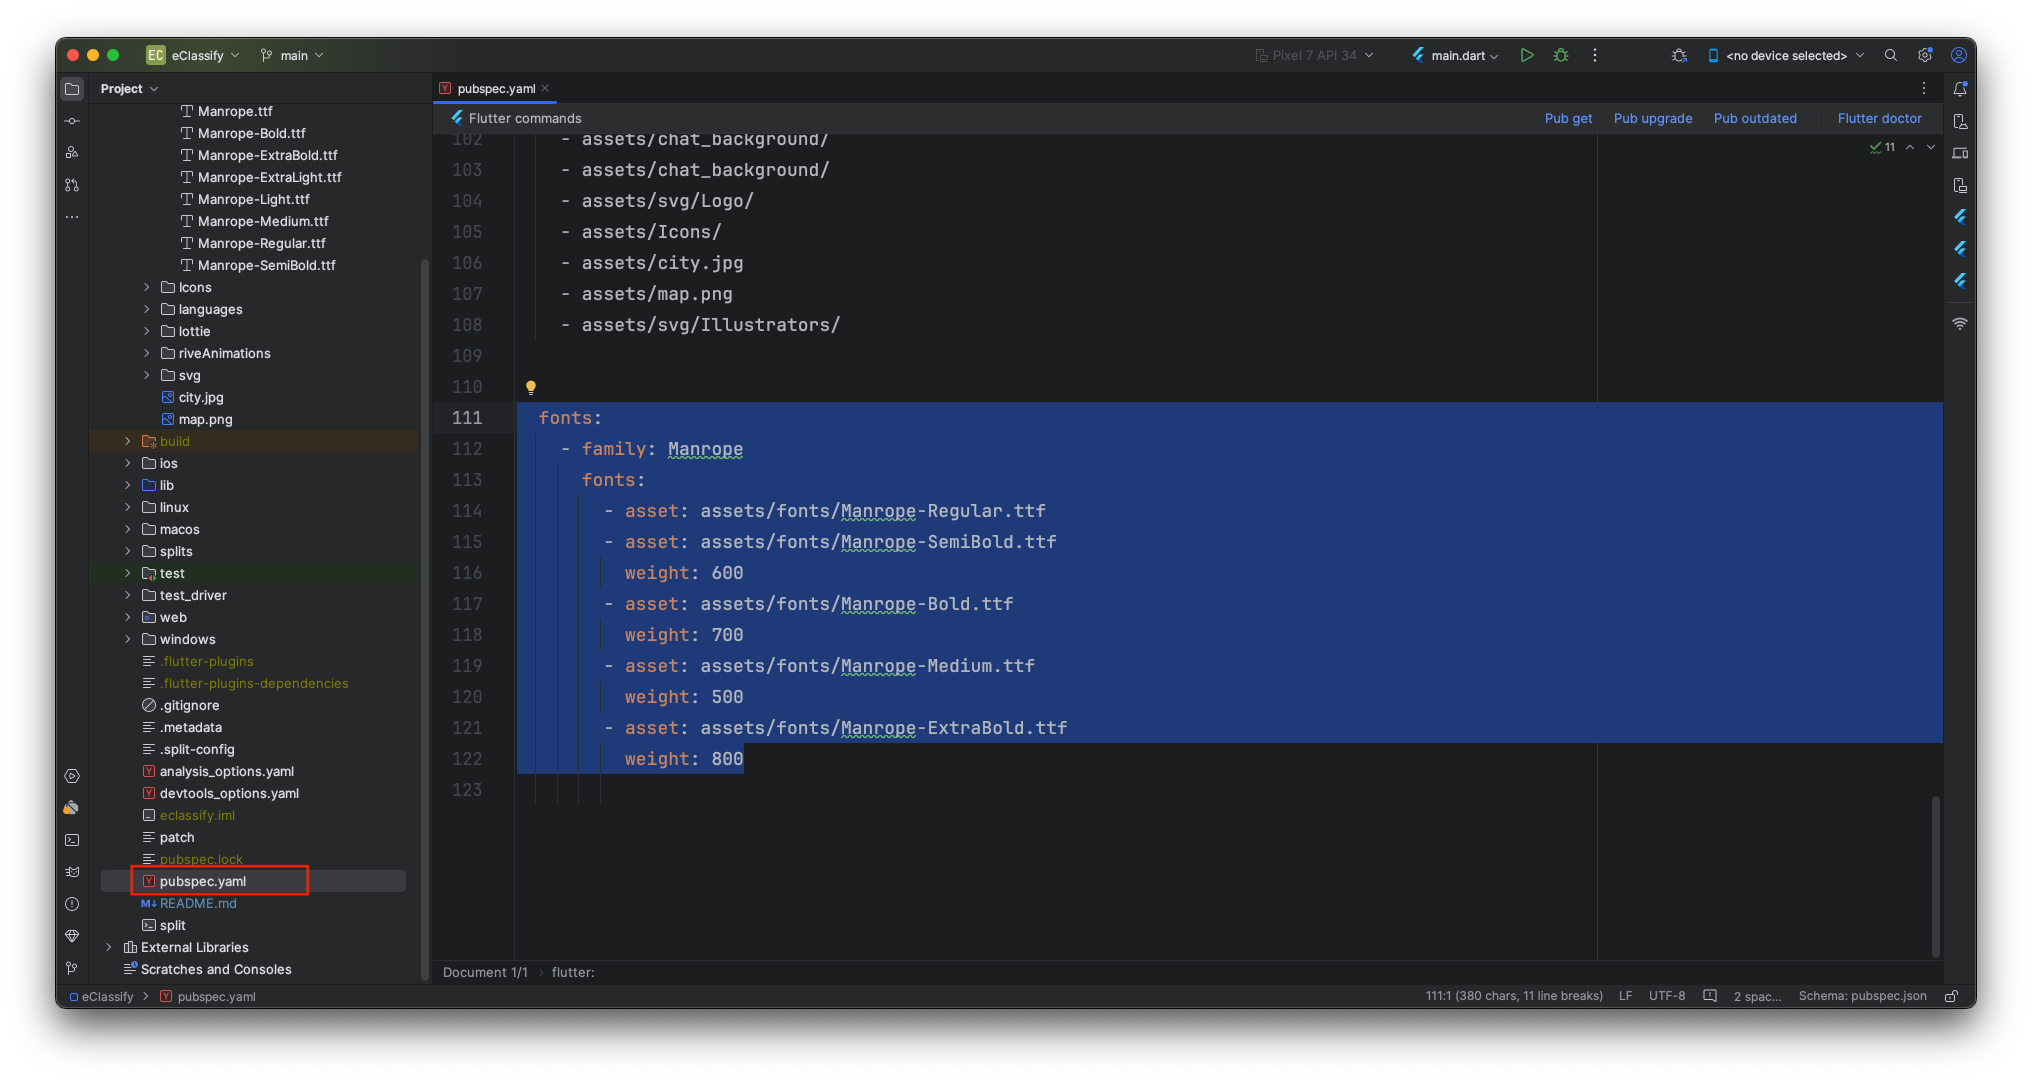Screen dimensions: 2032x1082
Task: Expand the icons folder in project tree
Action: point(146,286)
